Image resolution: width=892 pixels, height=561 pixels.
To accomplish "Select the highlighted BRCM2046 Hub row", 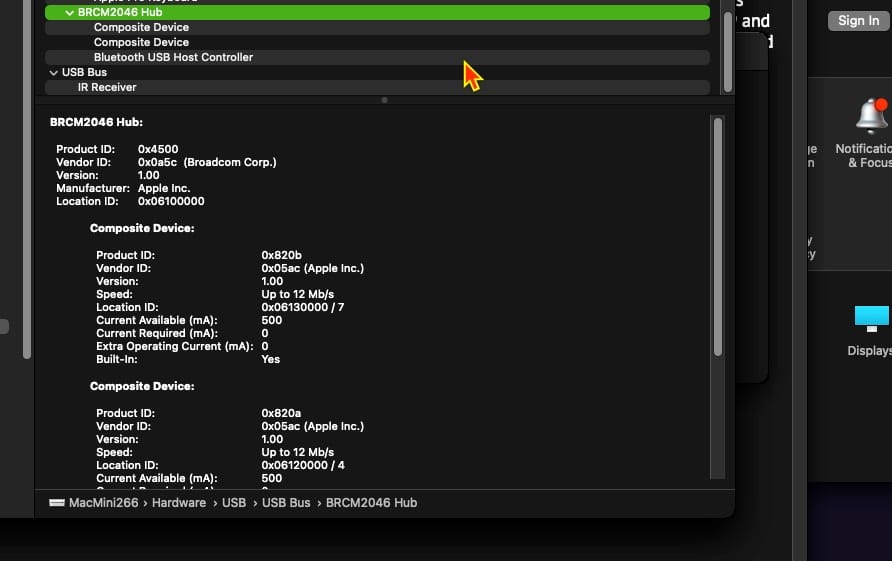I will tap(377, 13).
